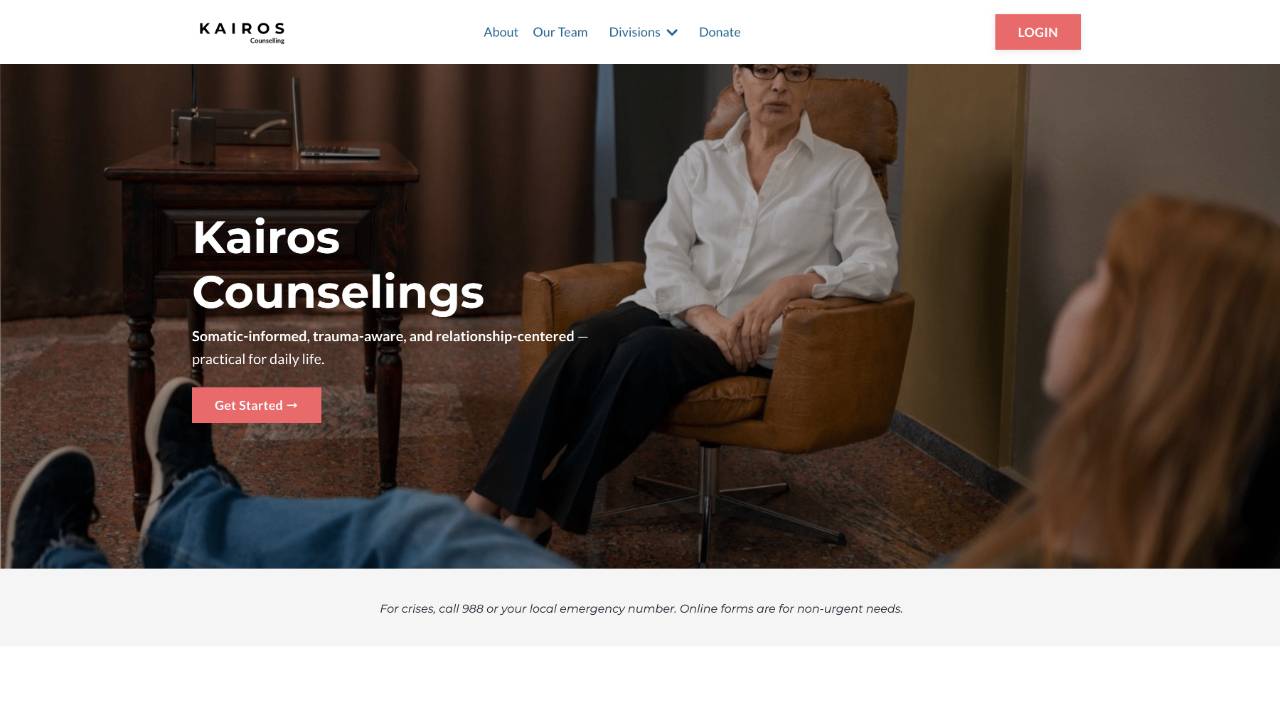Click the small Counseling word under KAIROS
Viewport: 1280px width, 720px height.
[x=267, y=41]
